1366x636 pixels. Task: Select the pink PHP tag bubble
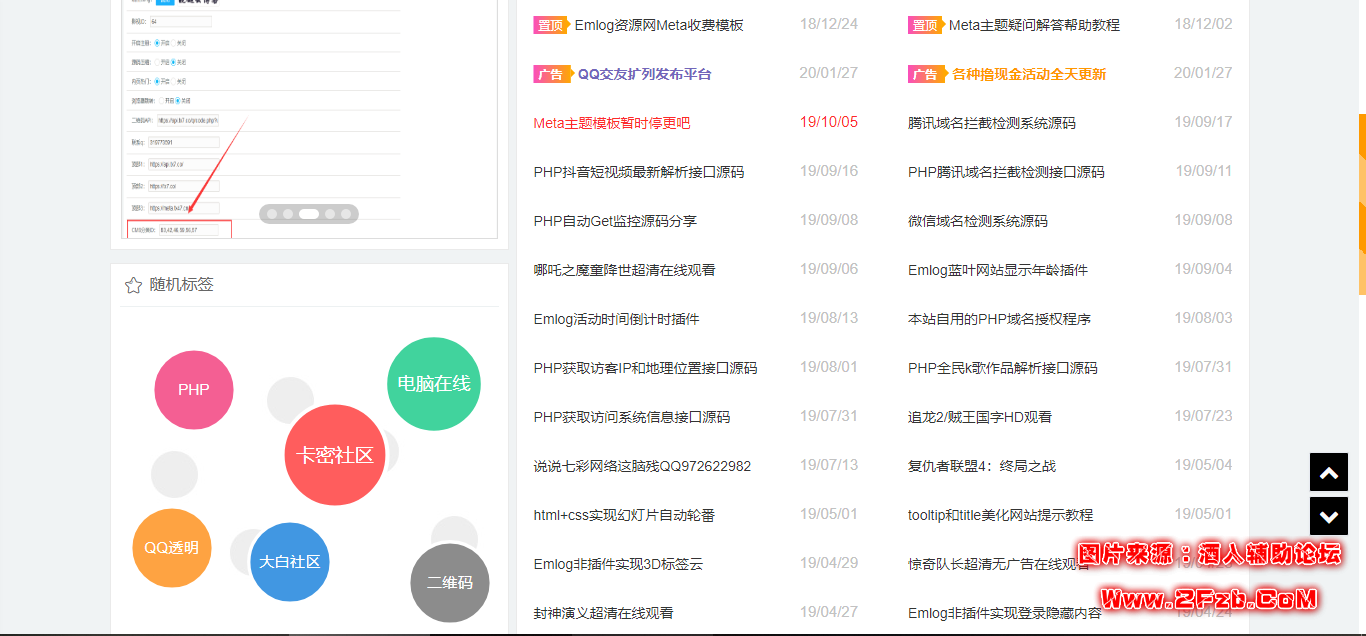194,390
